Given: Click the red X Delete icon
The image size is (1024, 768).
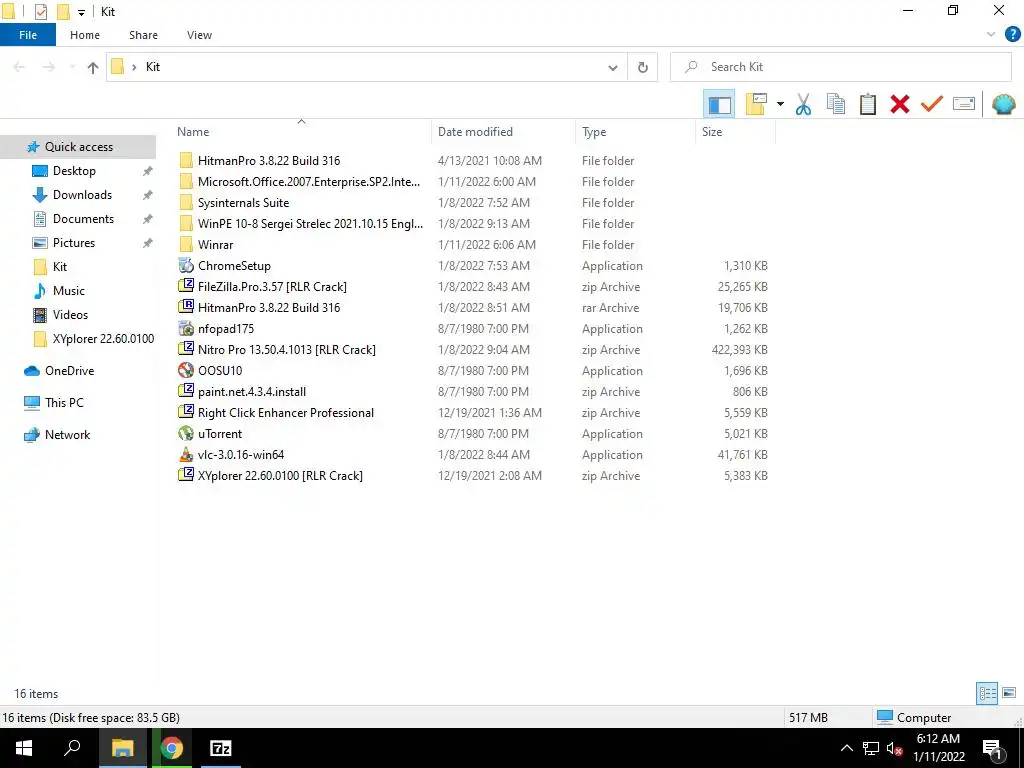Looking at the screenshot, I should 899,104.
